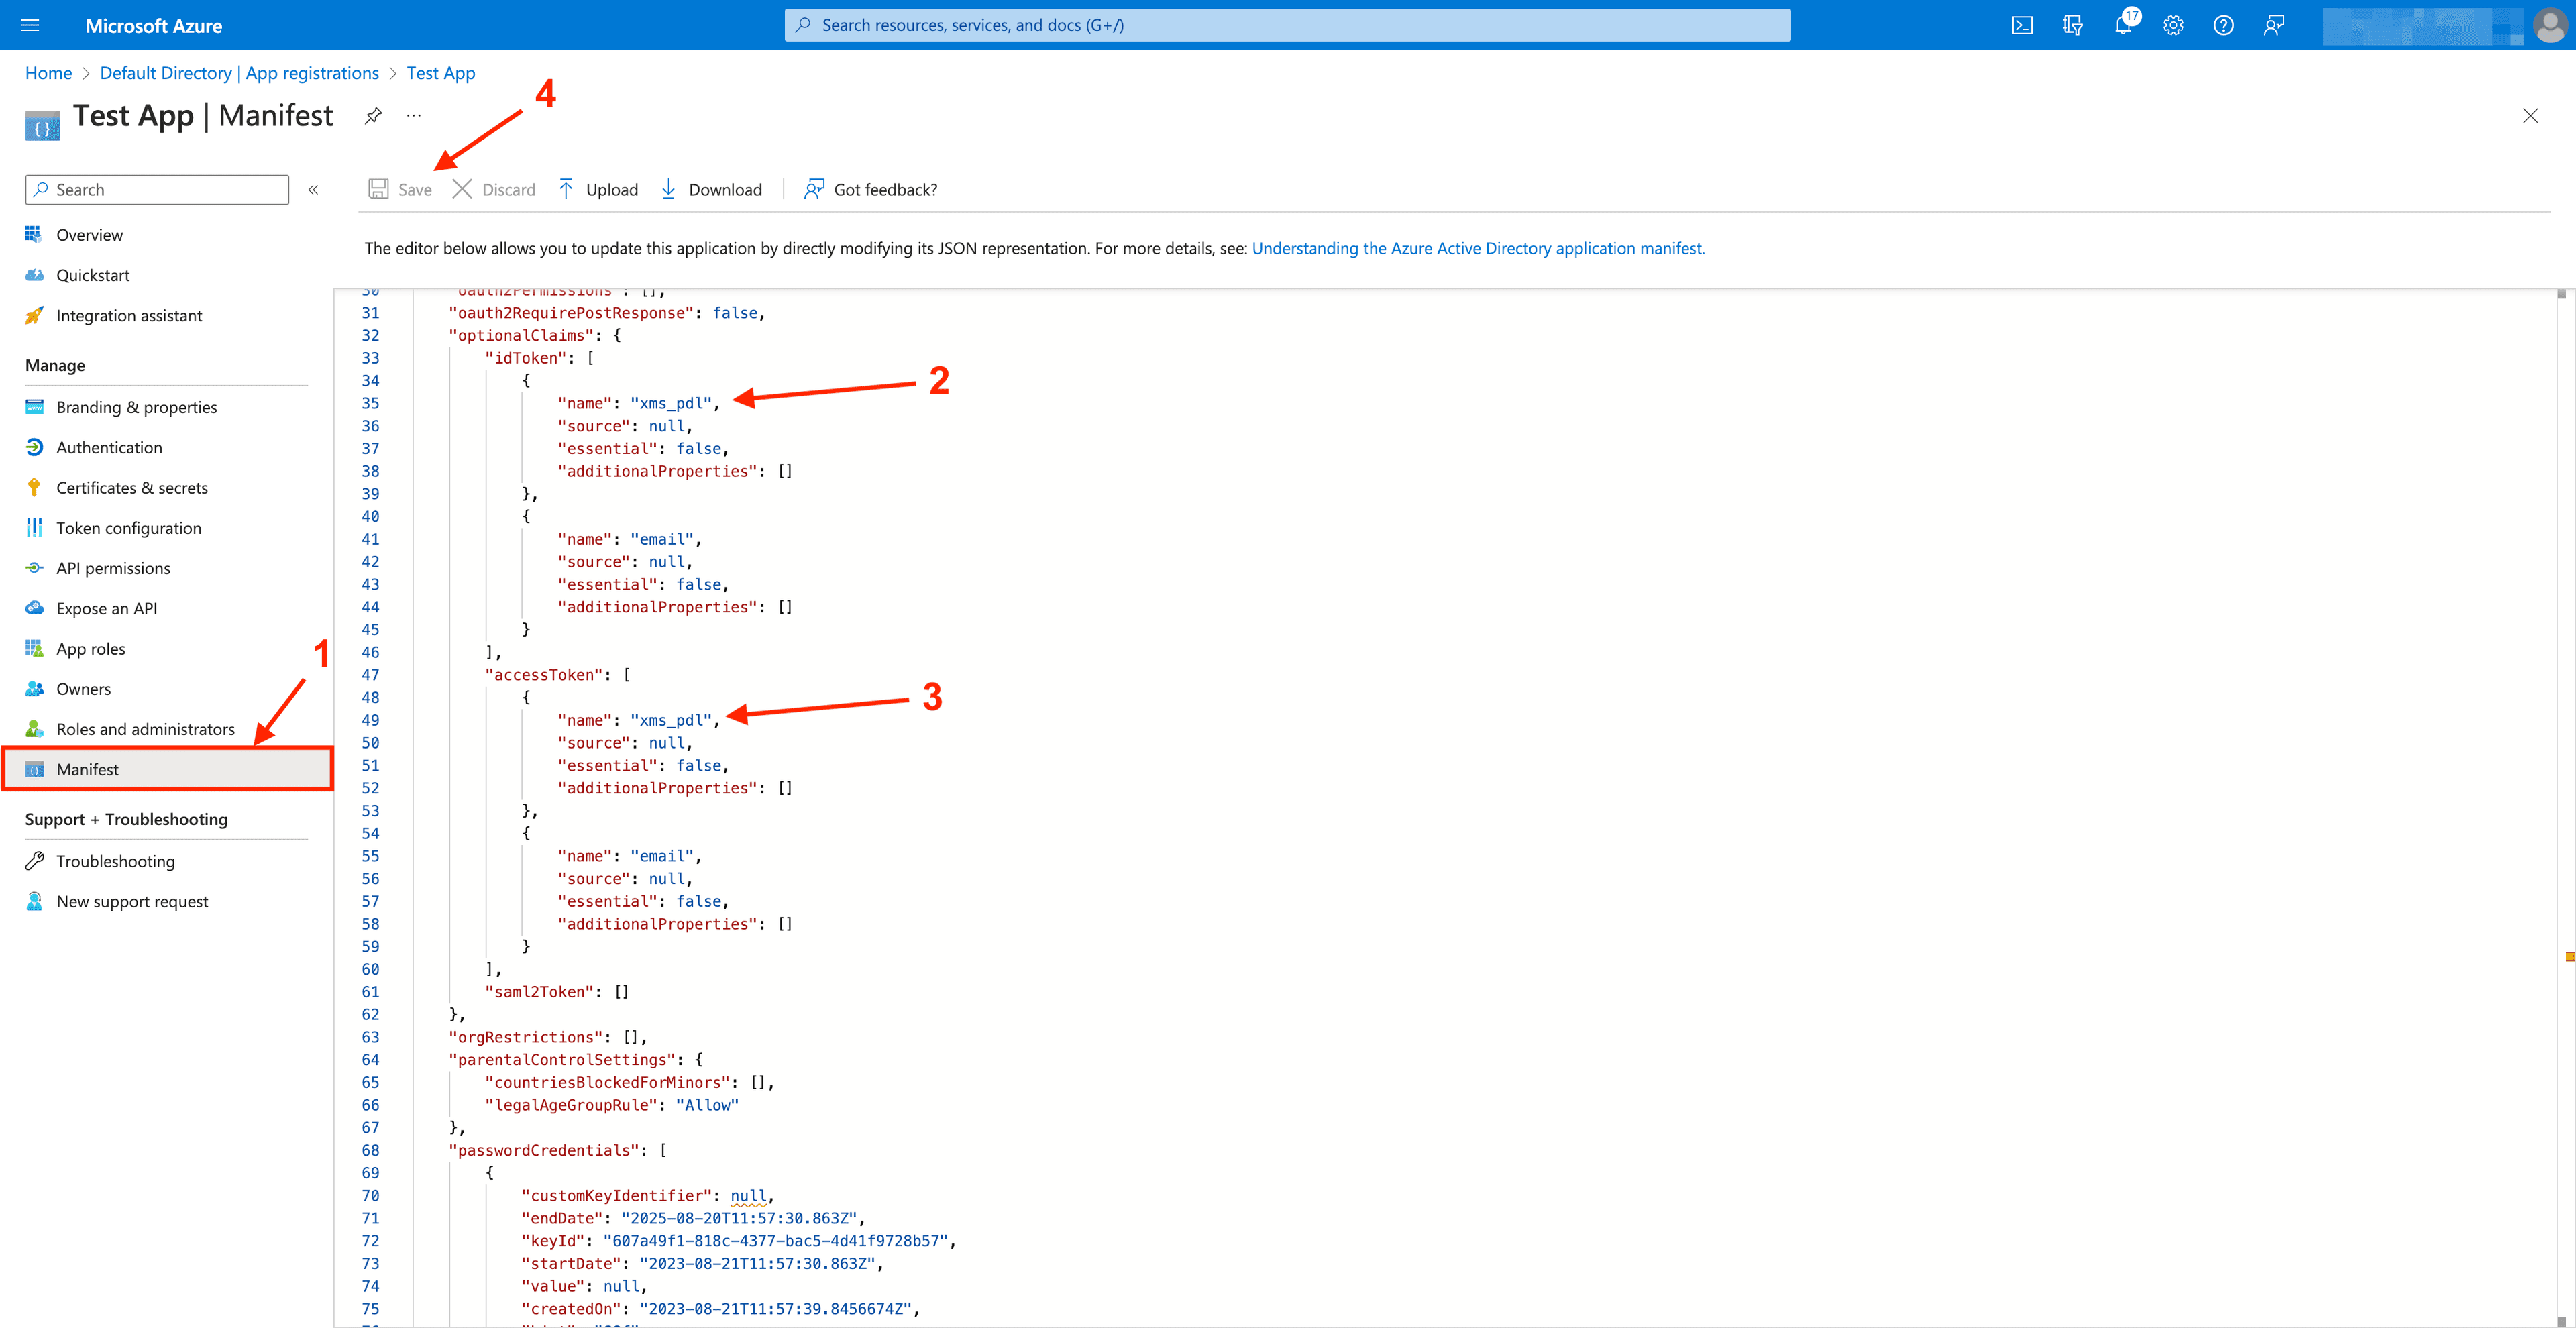This screenshot has width=2576, height=1328.
Task: Pin the Test App Manifest blade
Action: [x=373, y=116]
